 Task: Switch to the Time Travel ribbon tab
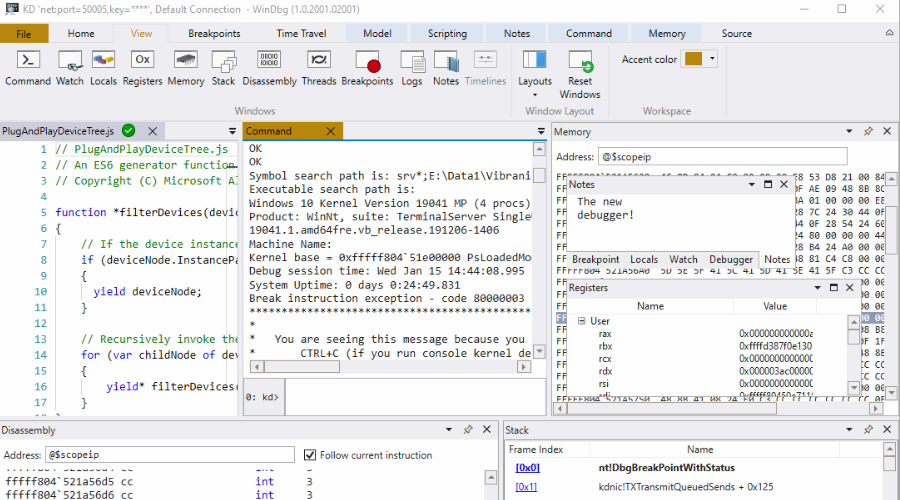301,33
